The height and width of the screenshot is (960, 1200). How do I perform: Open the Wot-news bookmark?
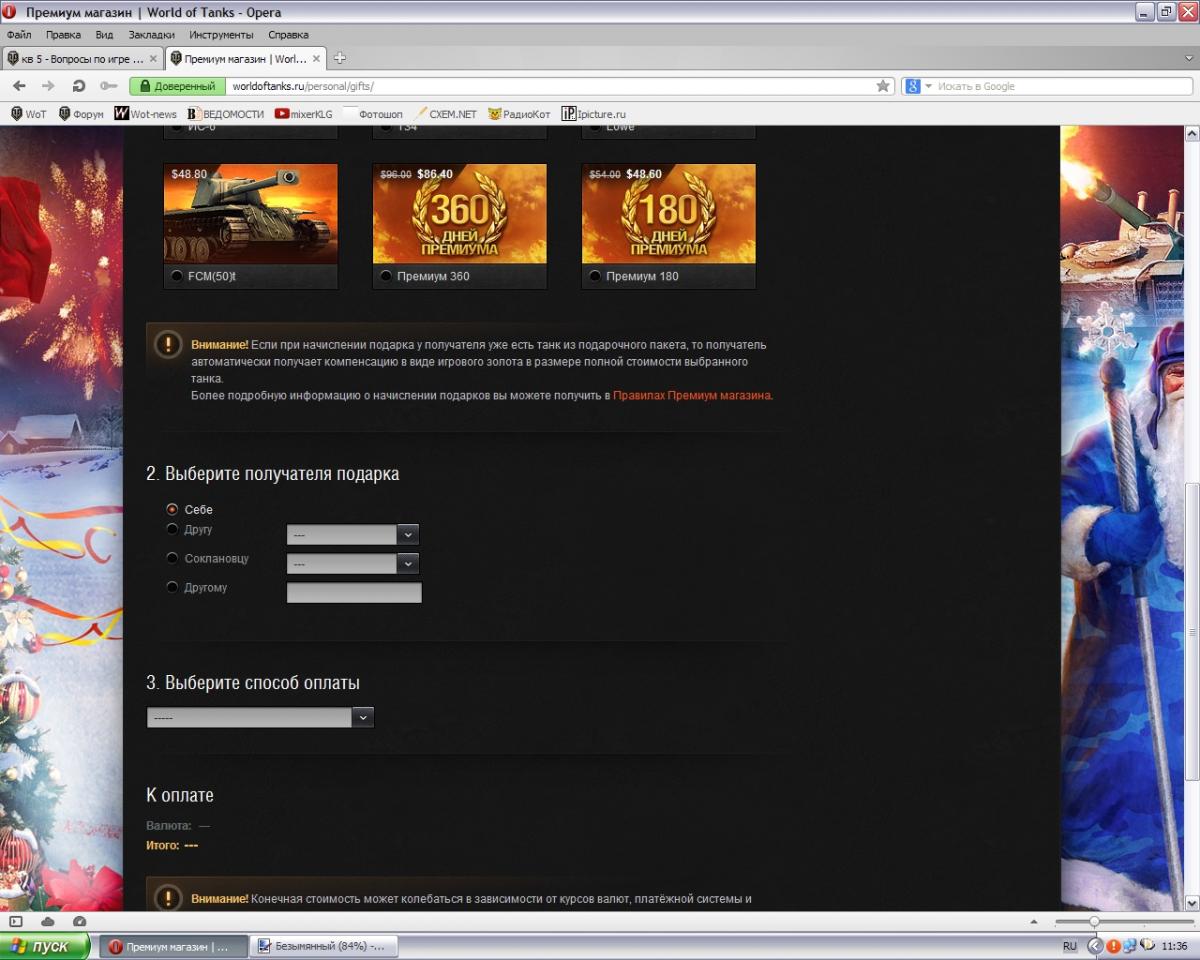click(146, 114)
